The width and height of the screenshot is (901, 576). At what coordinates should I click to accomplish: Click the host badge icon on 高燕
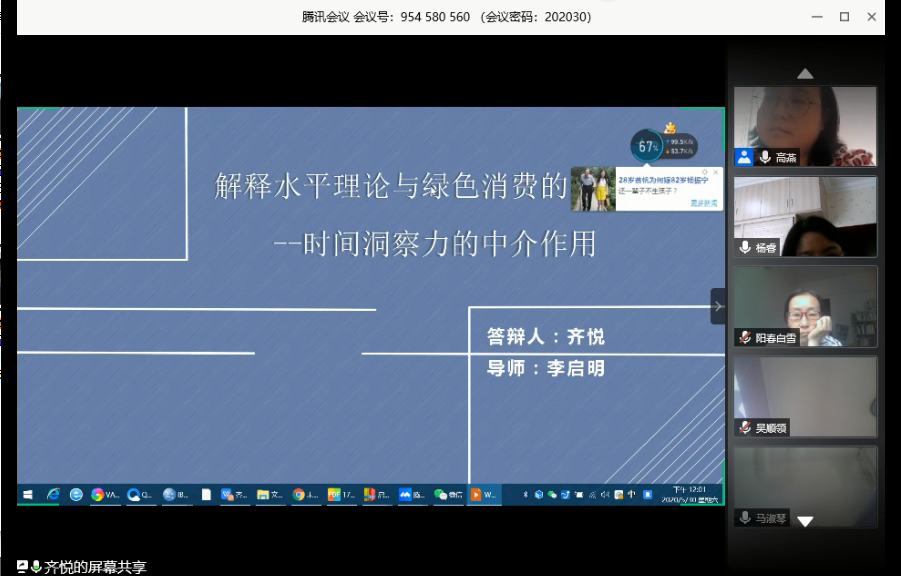[x=744, y=157]
